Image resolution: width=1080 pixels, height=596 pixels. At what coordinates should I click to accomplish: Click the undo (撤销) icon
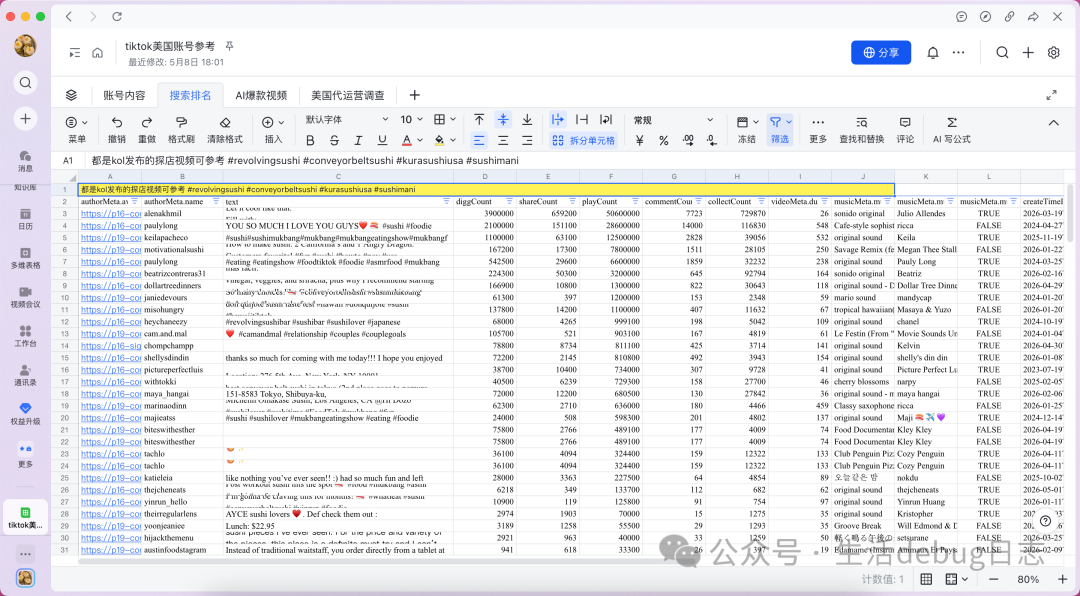[x=116, y=123]
